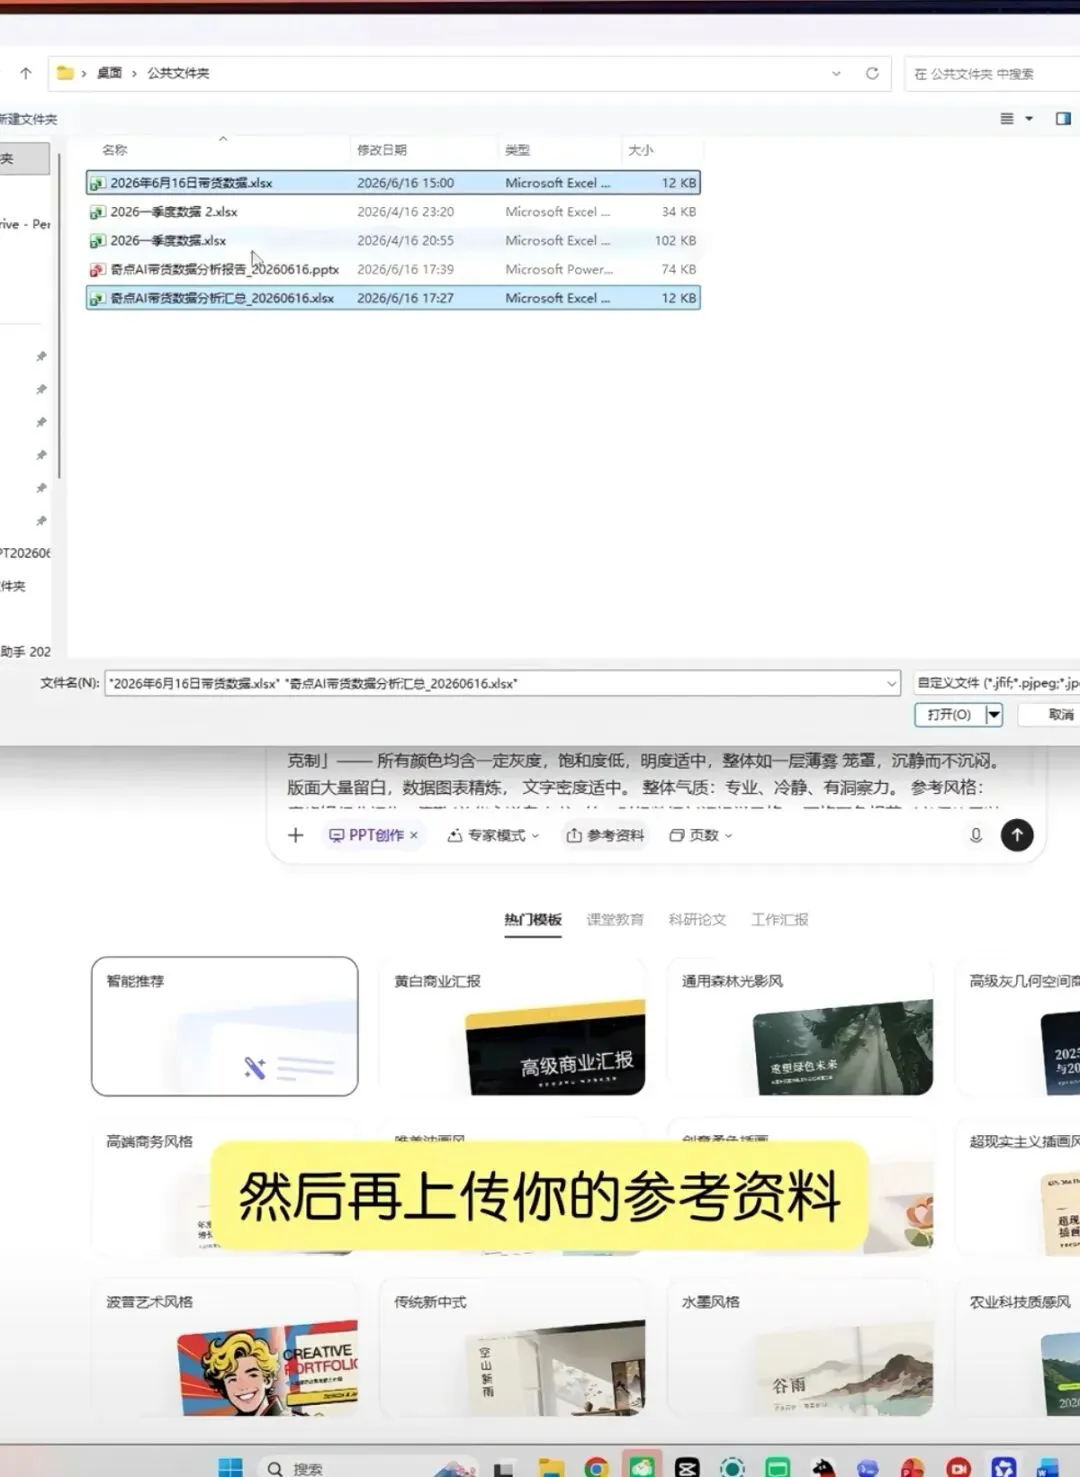Click the 打开(O) button
1080x1477 pixels.
949,715
